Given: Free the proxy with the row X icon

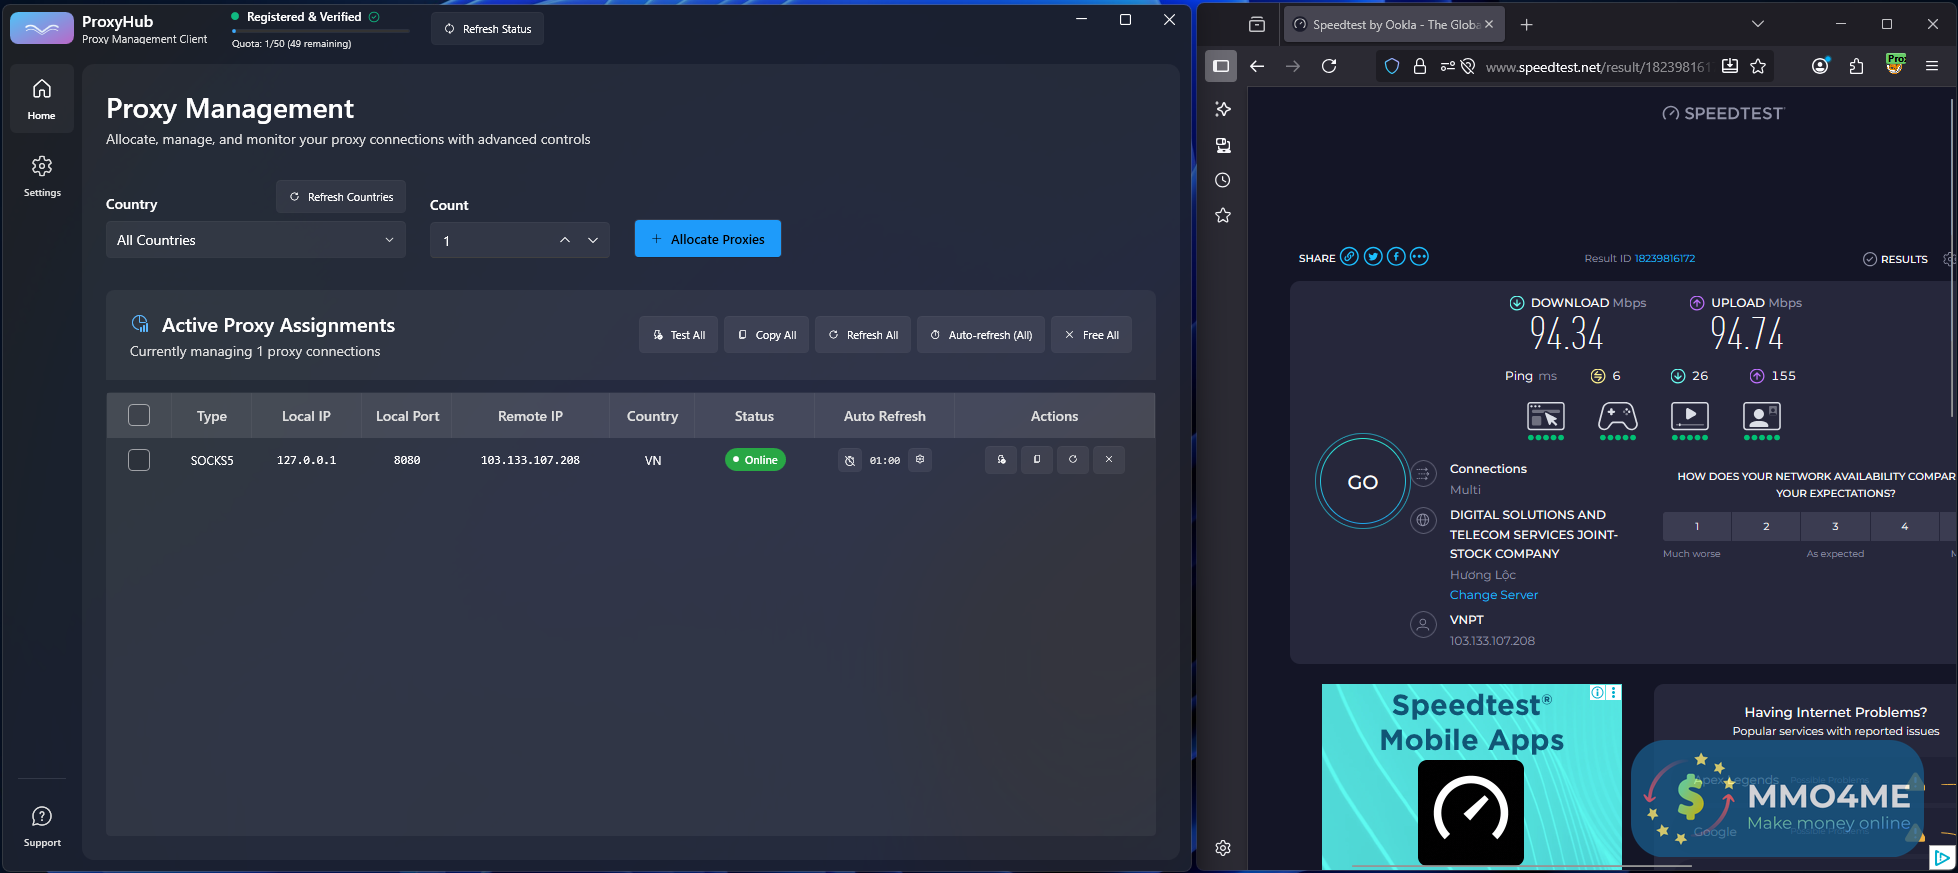Looking at the screenshot, I should 1109,460.
